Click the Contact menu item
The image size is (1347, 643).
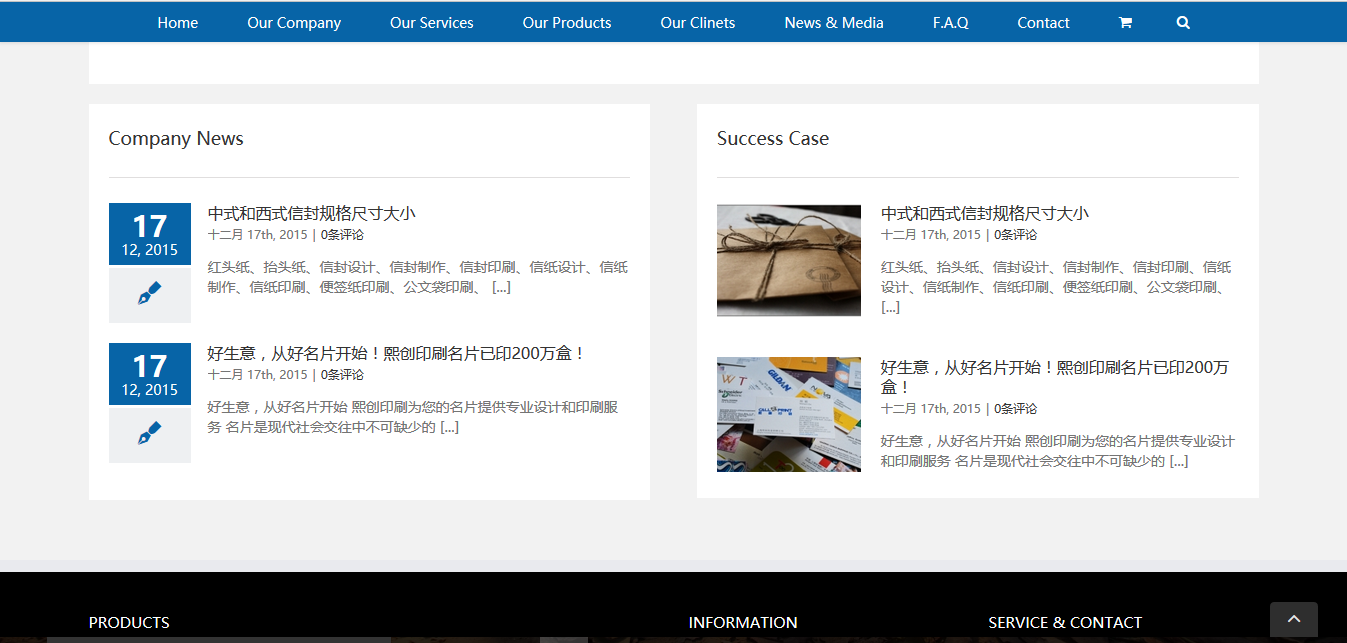point(1043,23)
